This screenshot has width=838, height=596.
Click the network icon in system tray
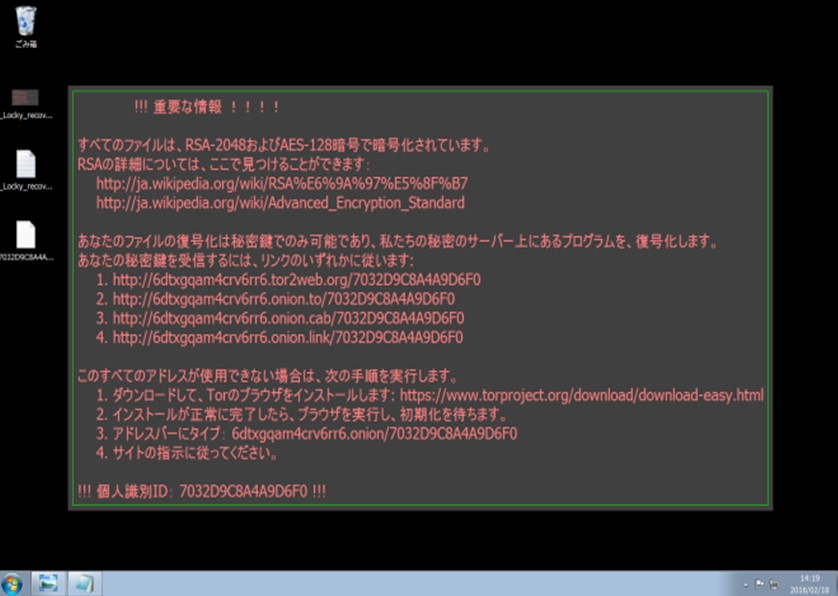click(774, 584)
